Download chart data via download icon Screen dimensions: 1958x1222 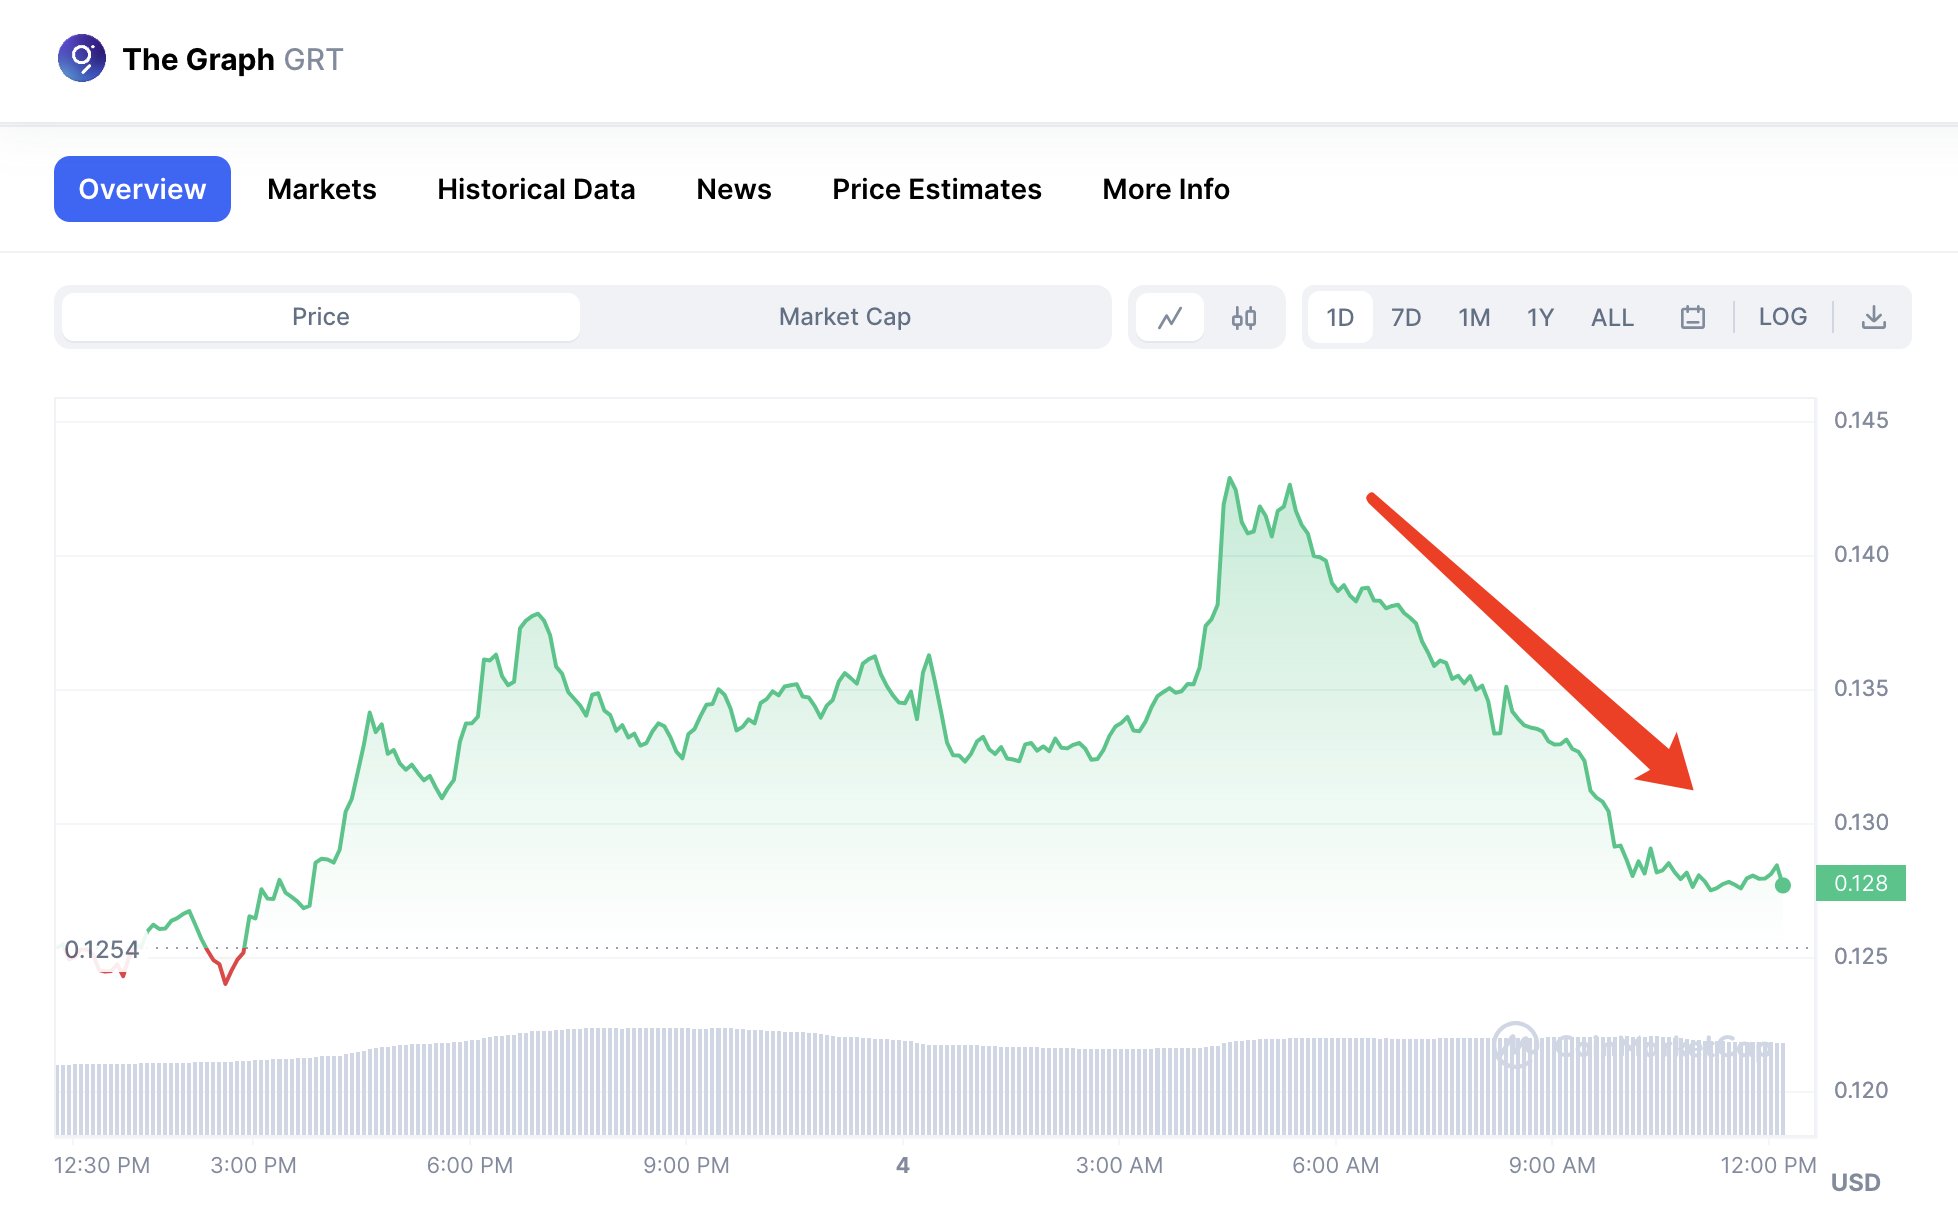click(x=1873, y=318)
